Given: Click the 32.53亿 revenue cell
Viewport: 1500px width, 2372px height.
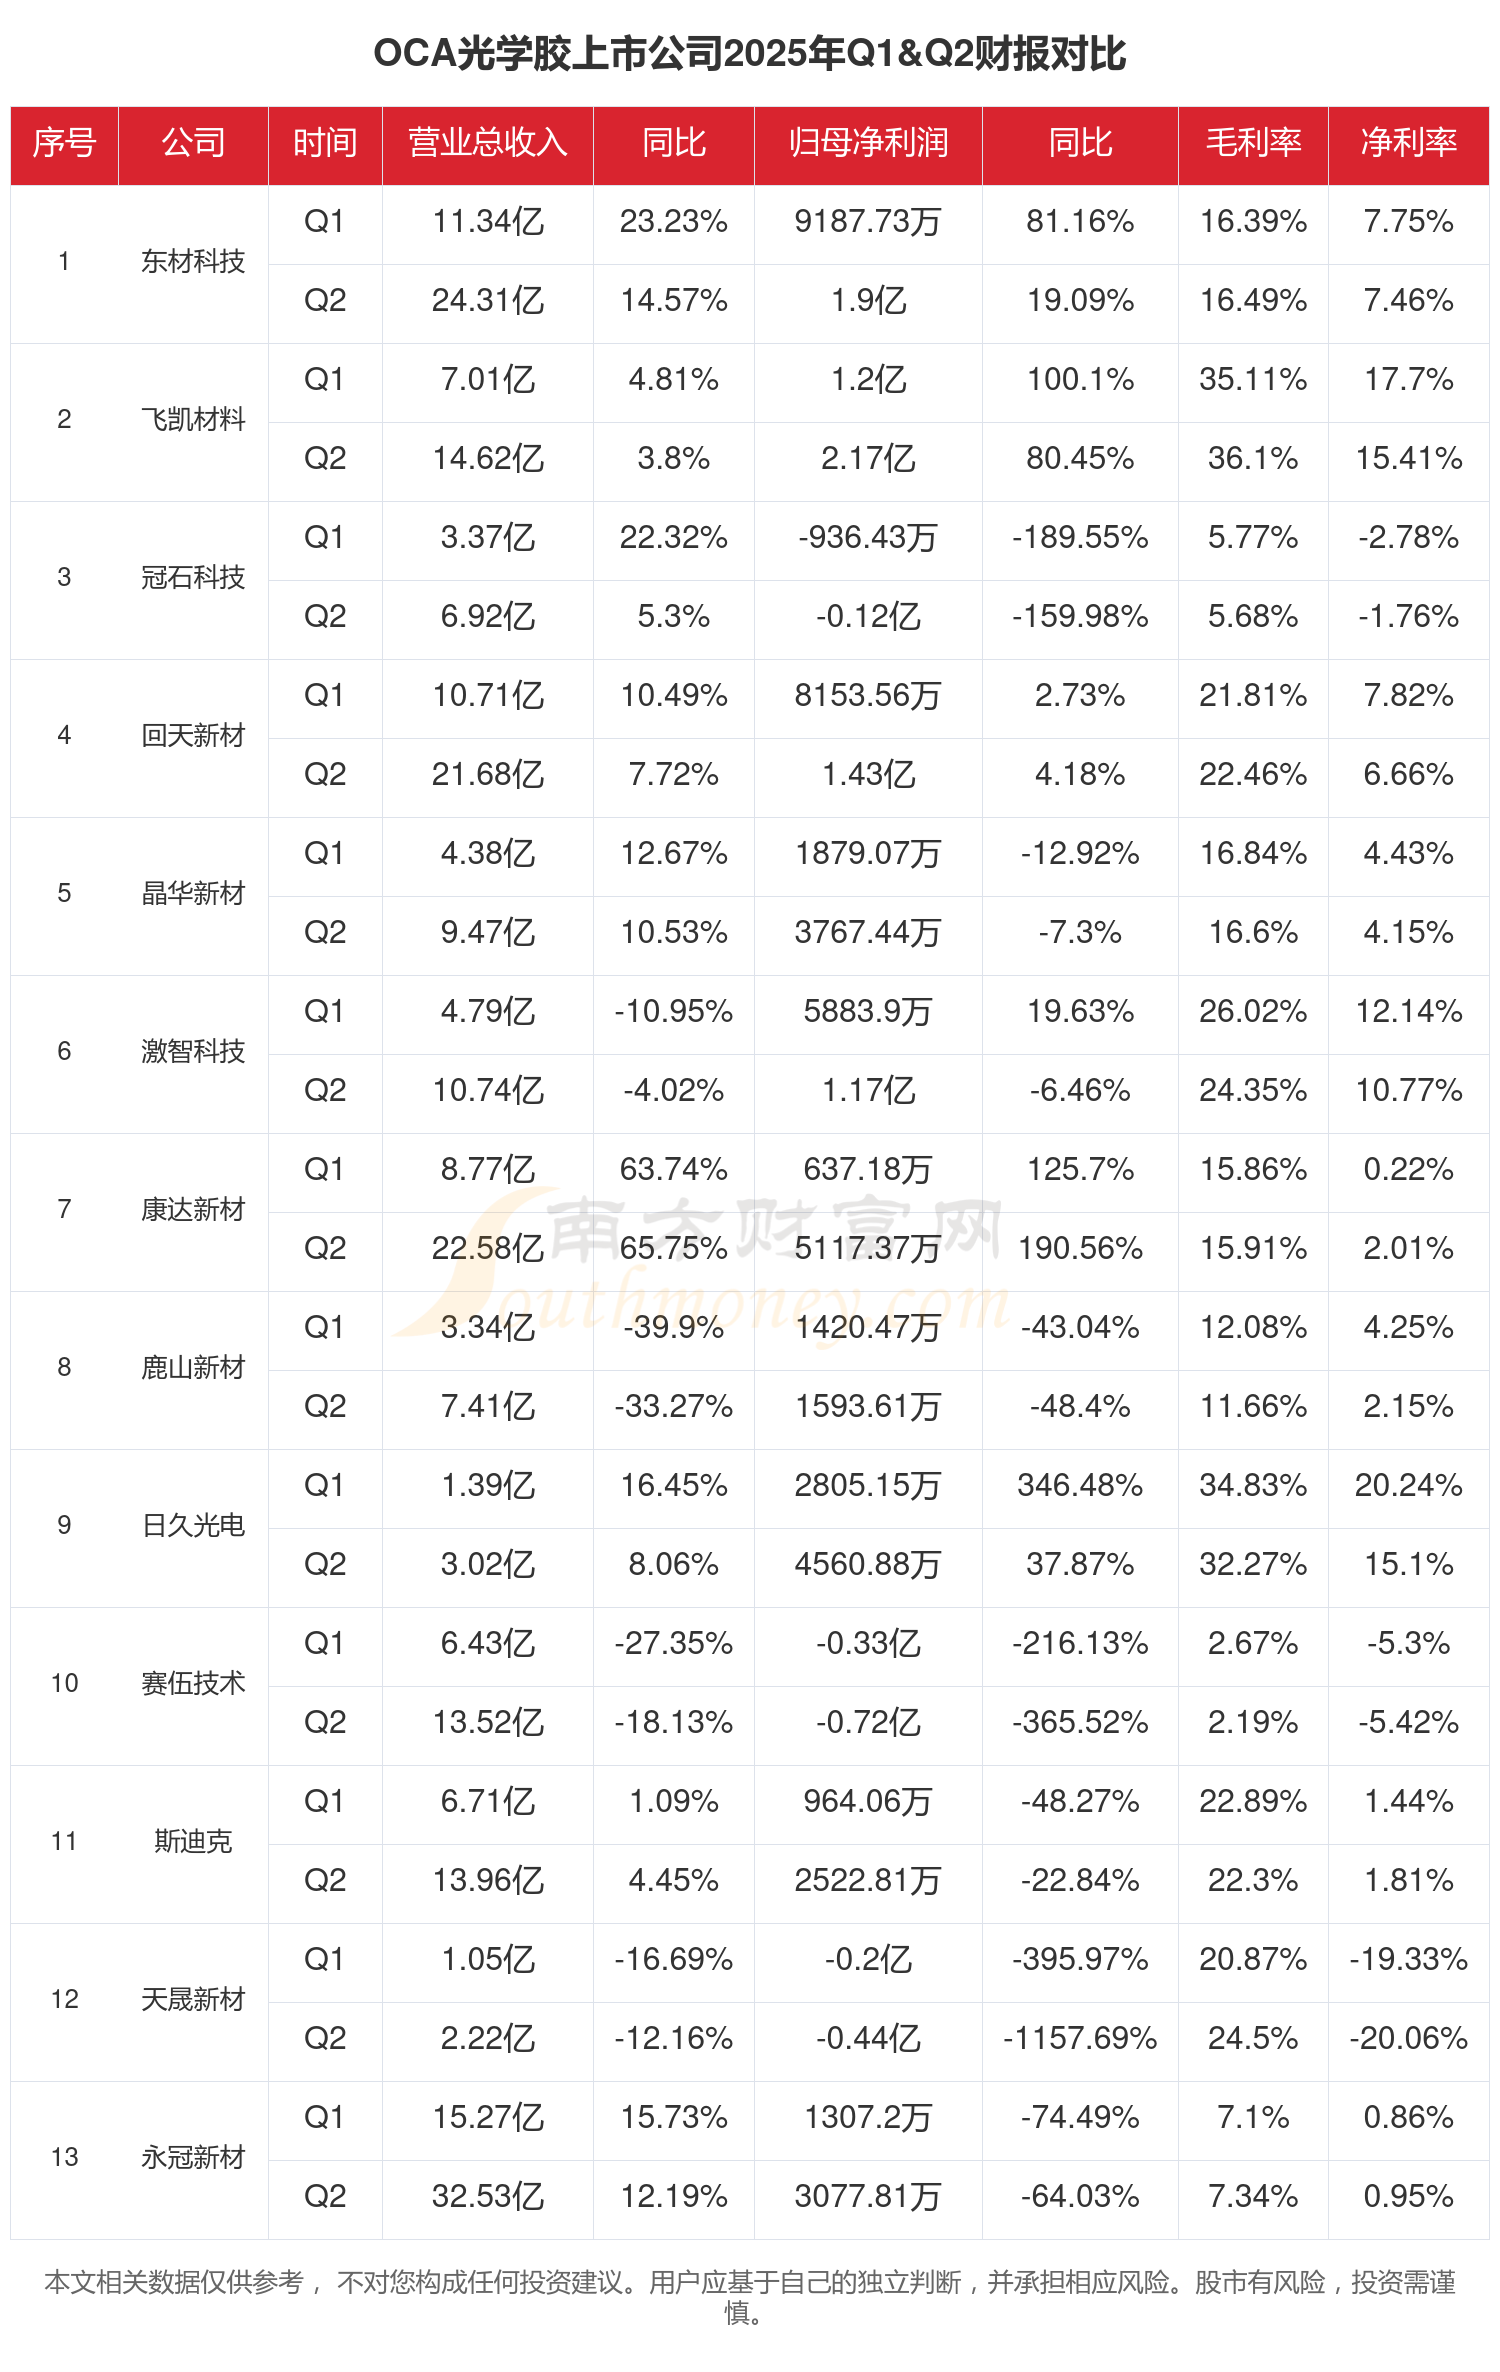Looking at the screenshot, I should 487,2196.
